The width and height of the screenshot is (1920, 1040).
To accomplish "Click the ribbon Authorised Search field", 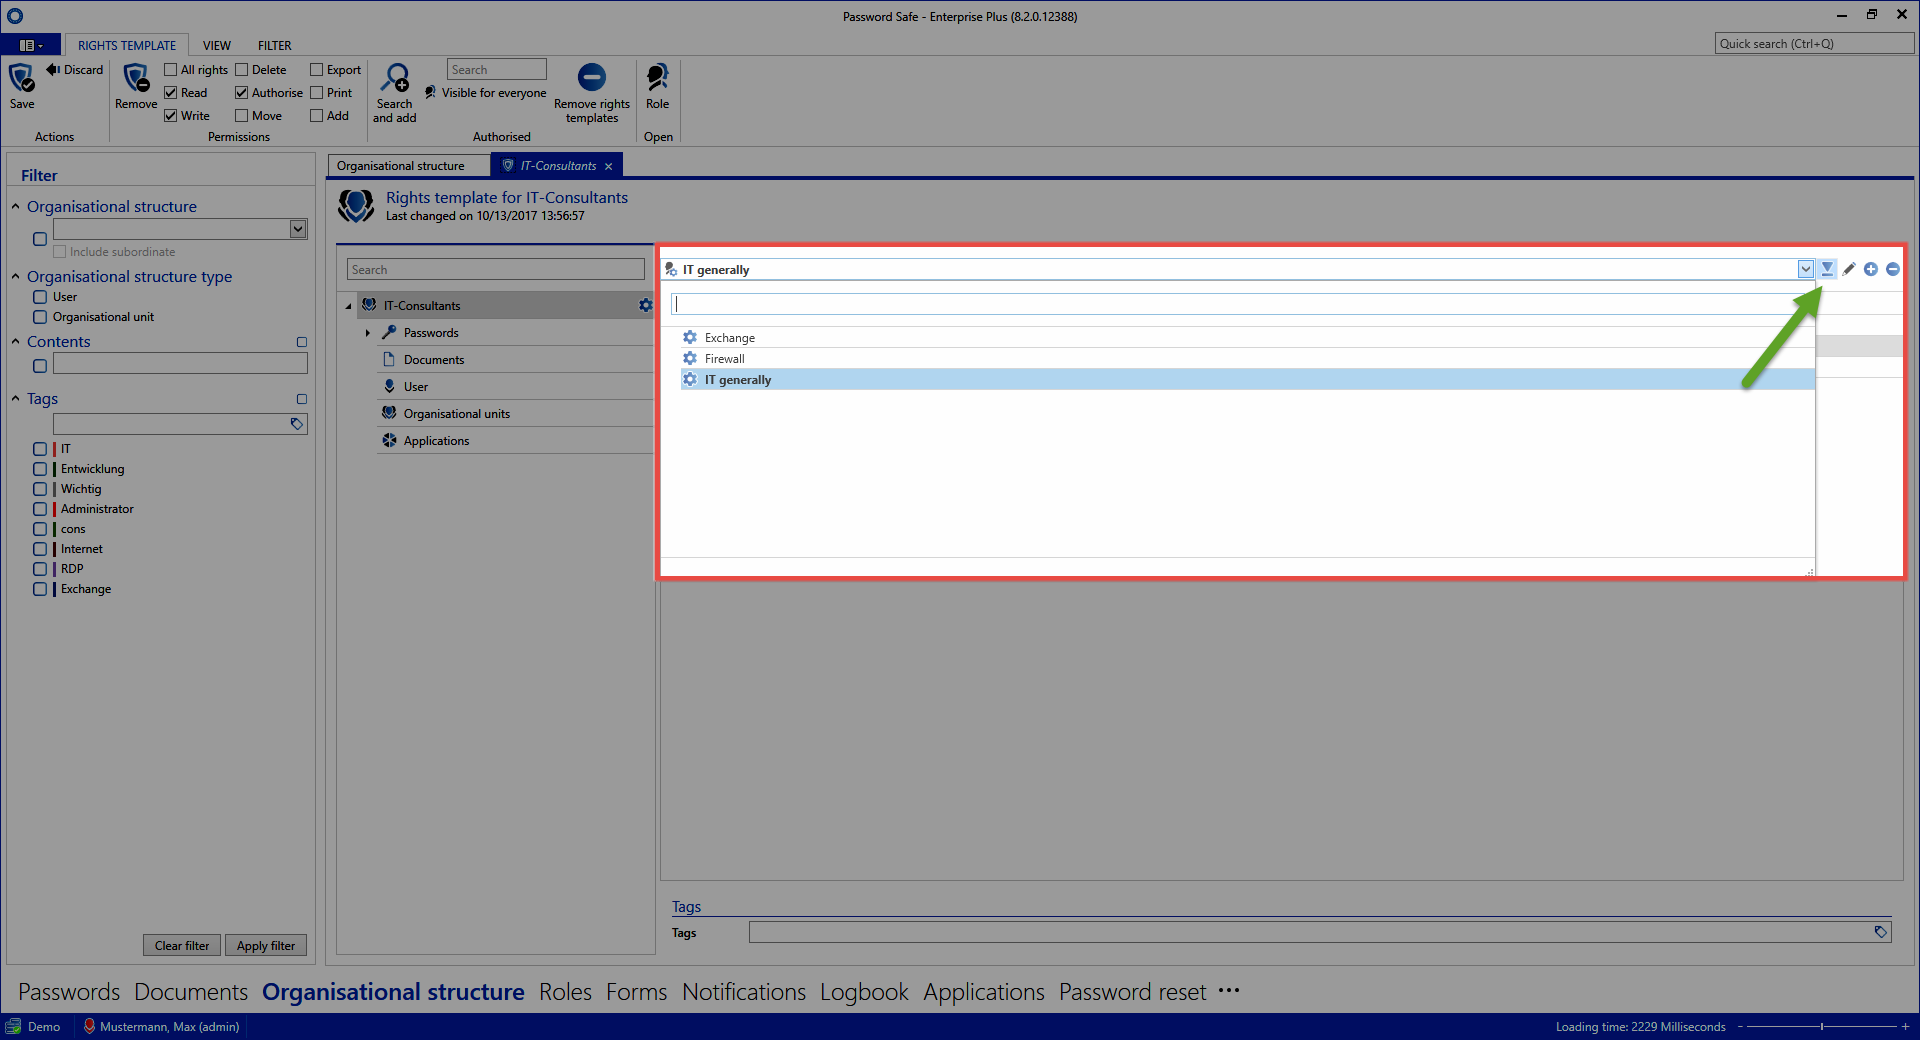I will [497, 70].
